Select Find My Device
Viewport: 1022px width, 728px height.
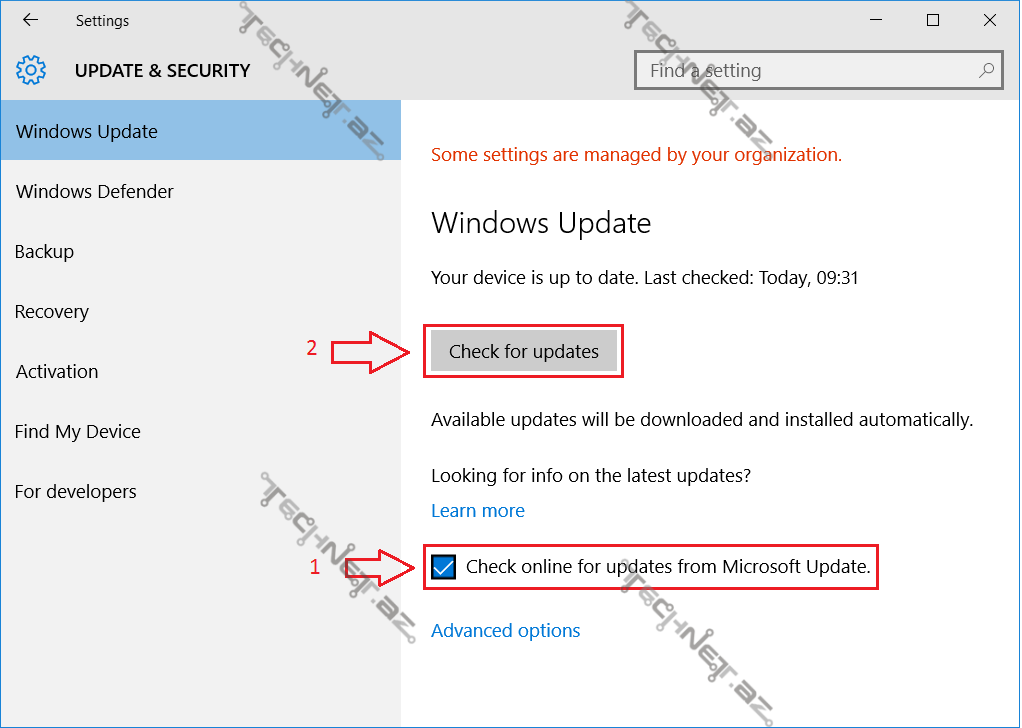pos(78,432)
